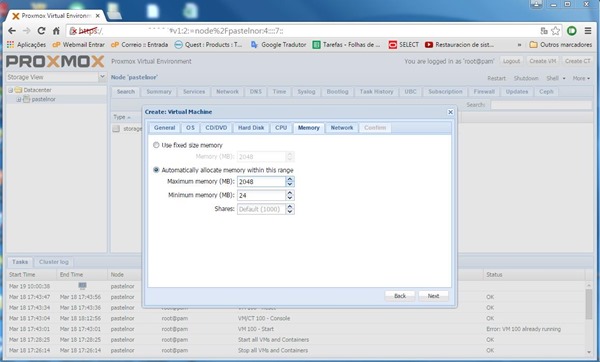The image size is (600, 362).
Task: Open the Webmail Entrar bookmark
Action: (78, 45)
